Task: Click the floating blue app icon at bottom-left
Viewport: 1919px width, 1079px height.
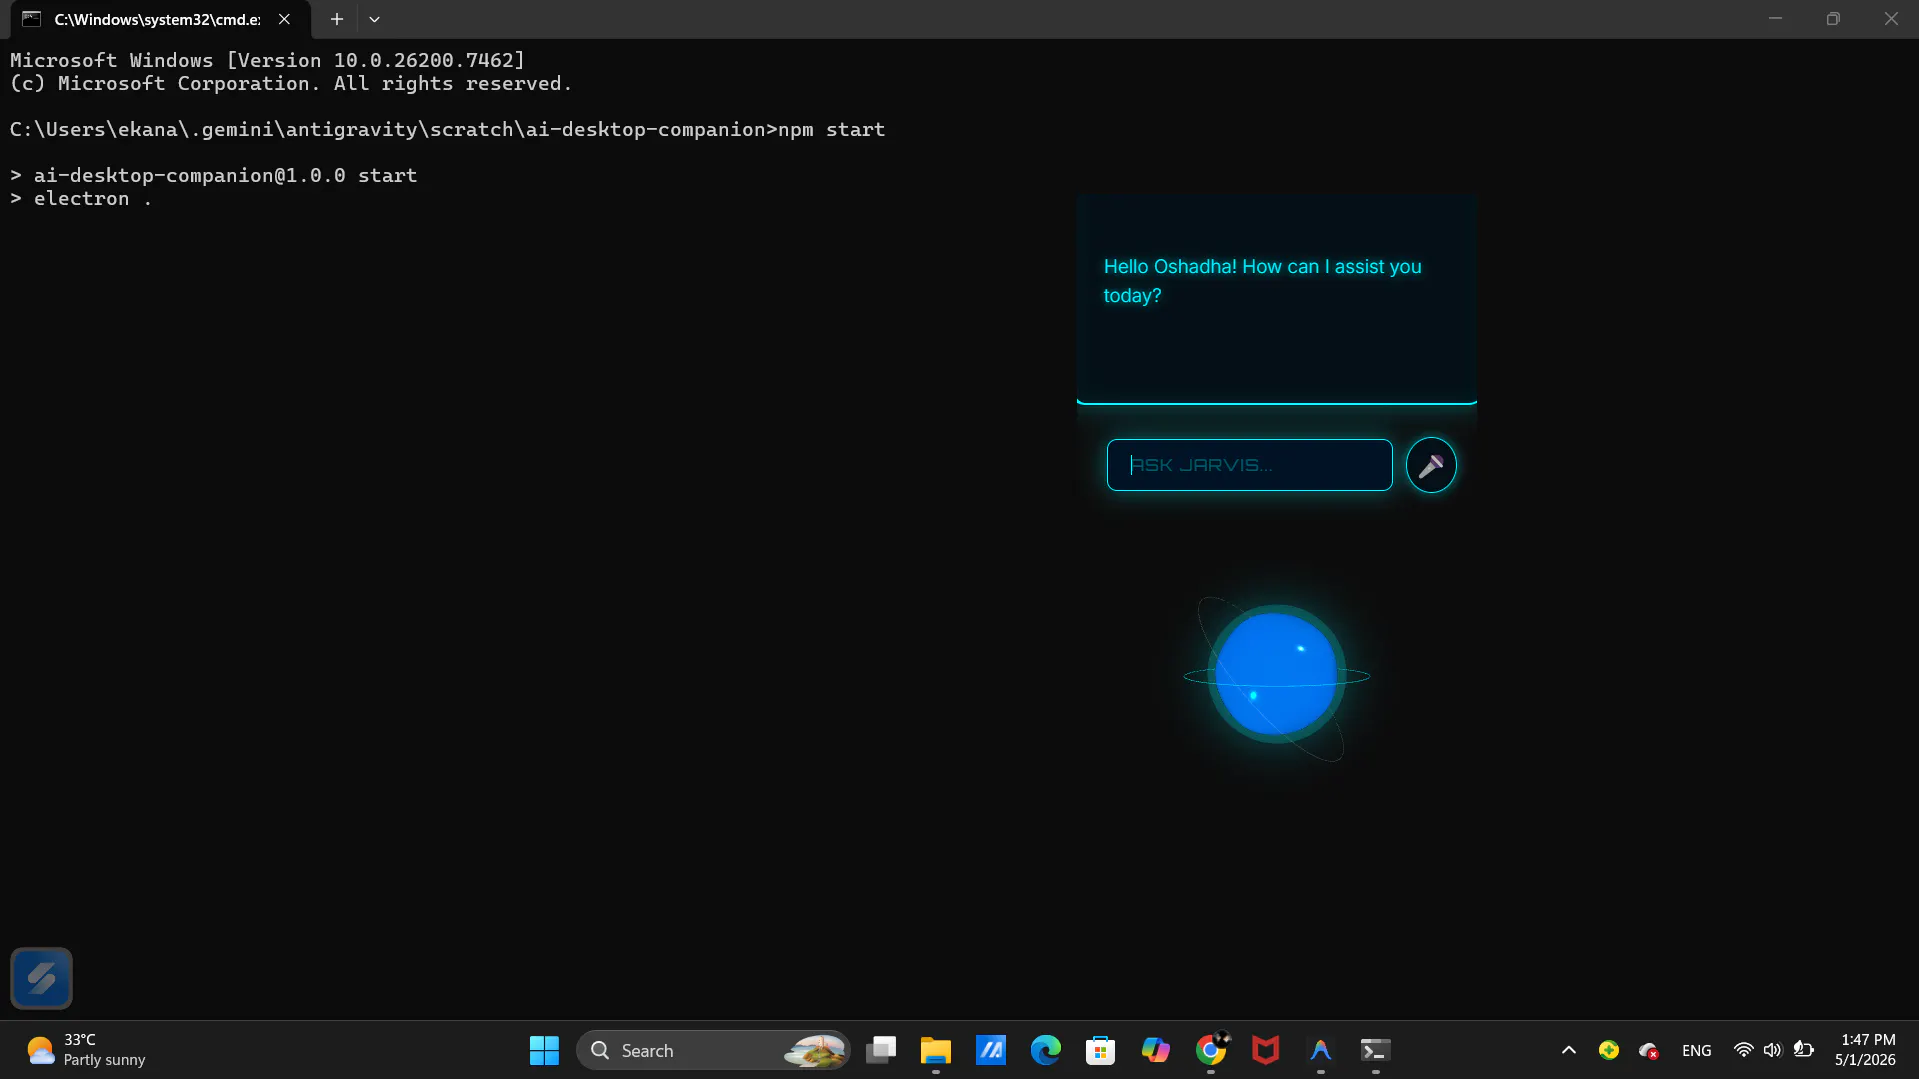Action: [x=41, y=978]
